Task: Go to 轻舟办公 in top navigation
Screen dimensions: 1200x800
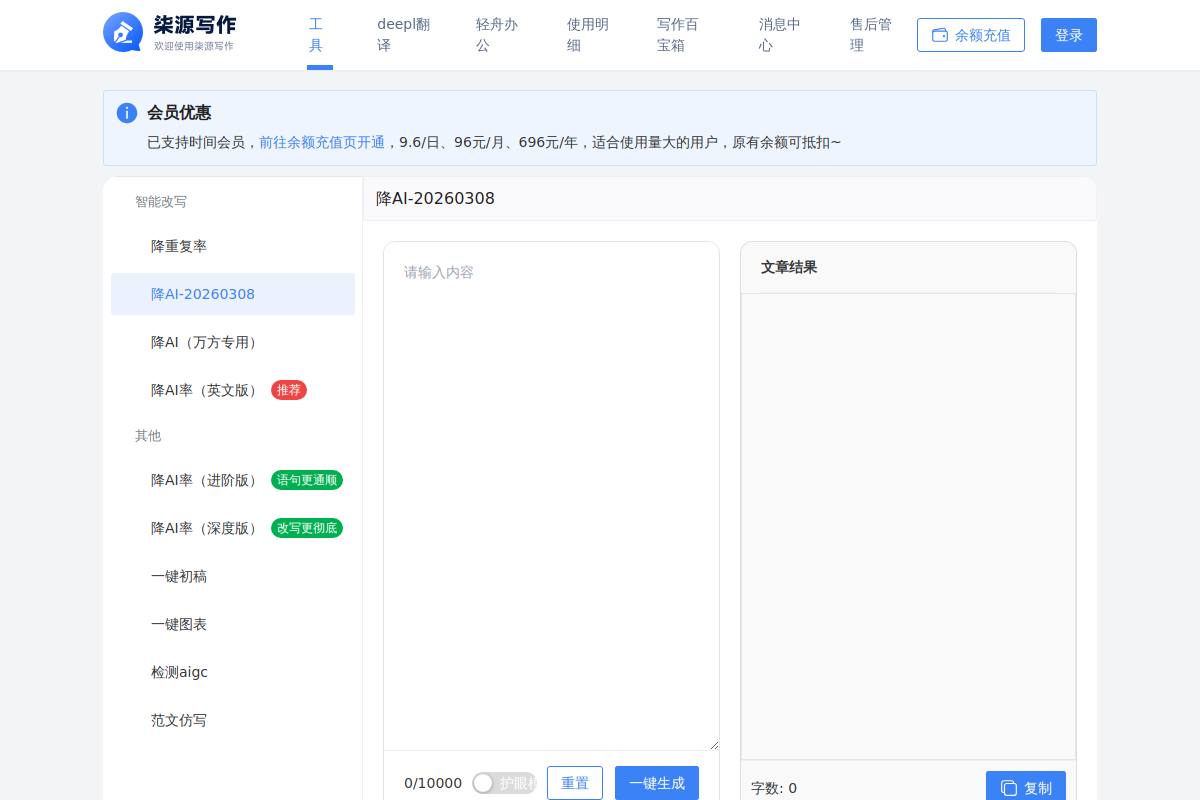Action: (498, 35)
